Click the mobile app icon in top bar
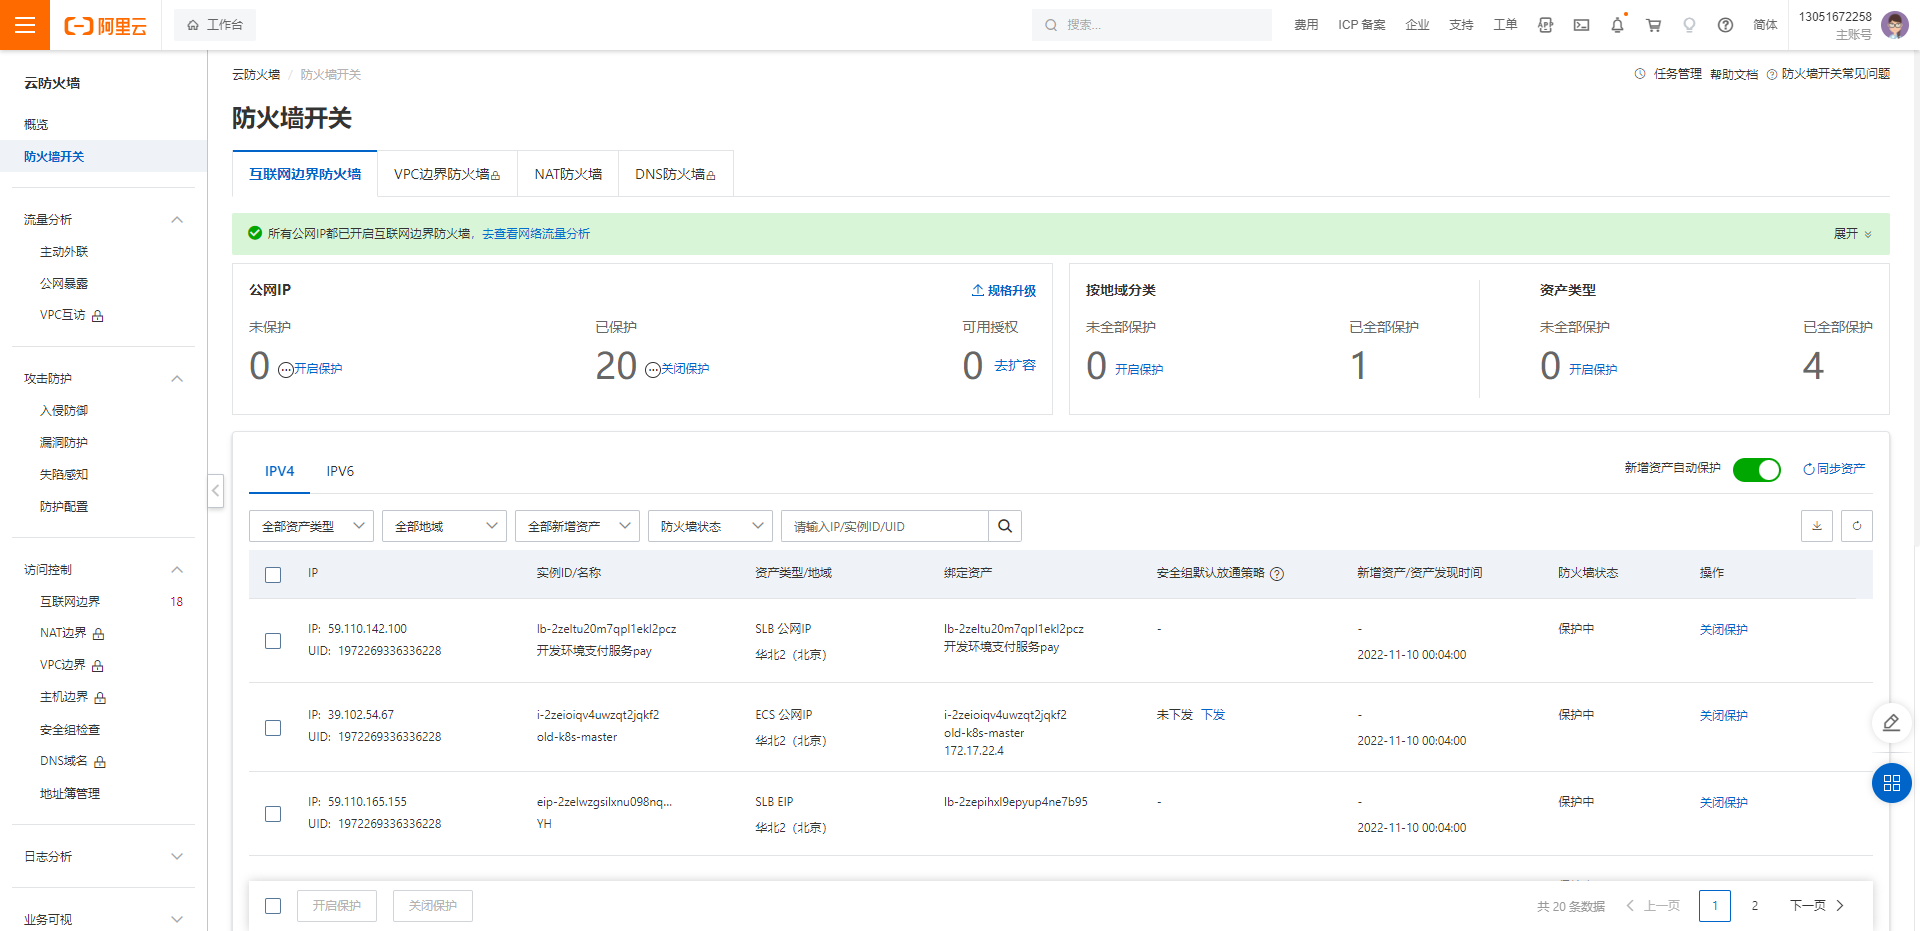Viewport: 1920px width, 931px height. (x=1545, y=25)
